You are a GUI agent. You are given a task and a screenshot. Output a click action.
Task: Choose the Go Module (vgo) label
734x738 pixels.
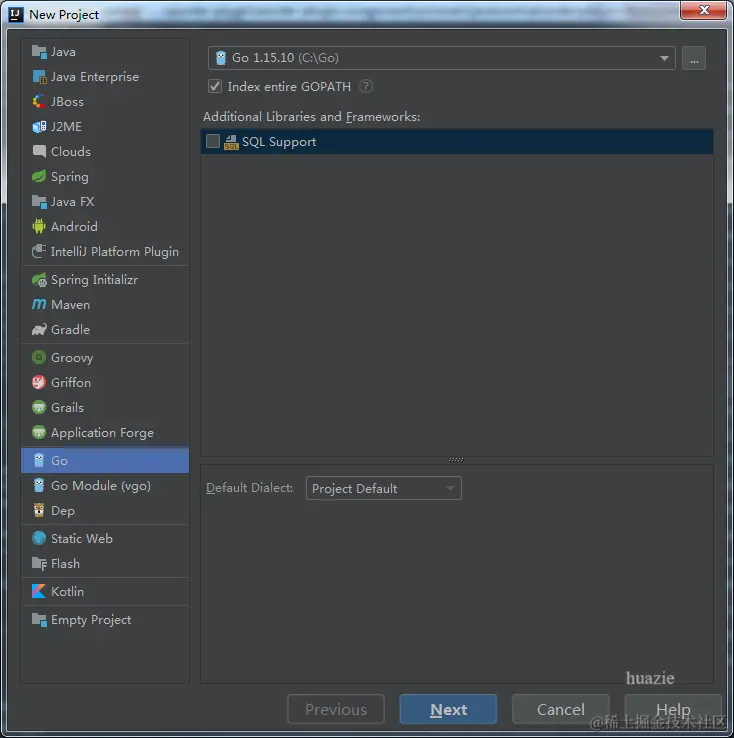(101, 486)
